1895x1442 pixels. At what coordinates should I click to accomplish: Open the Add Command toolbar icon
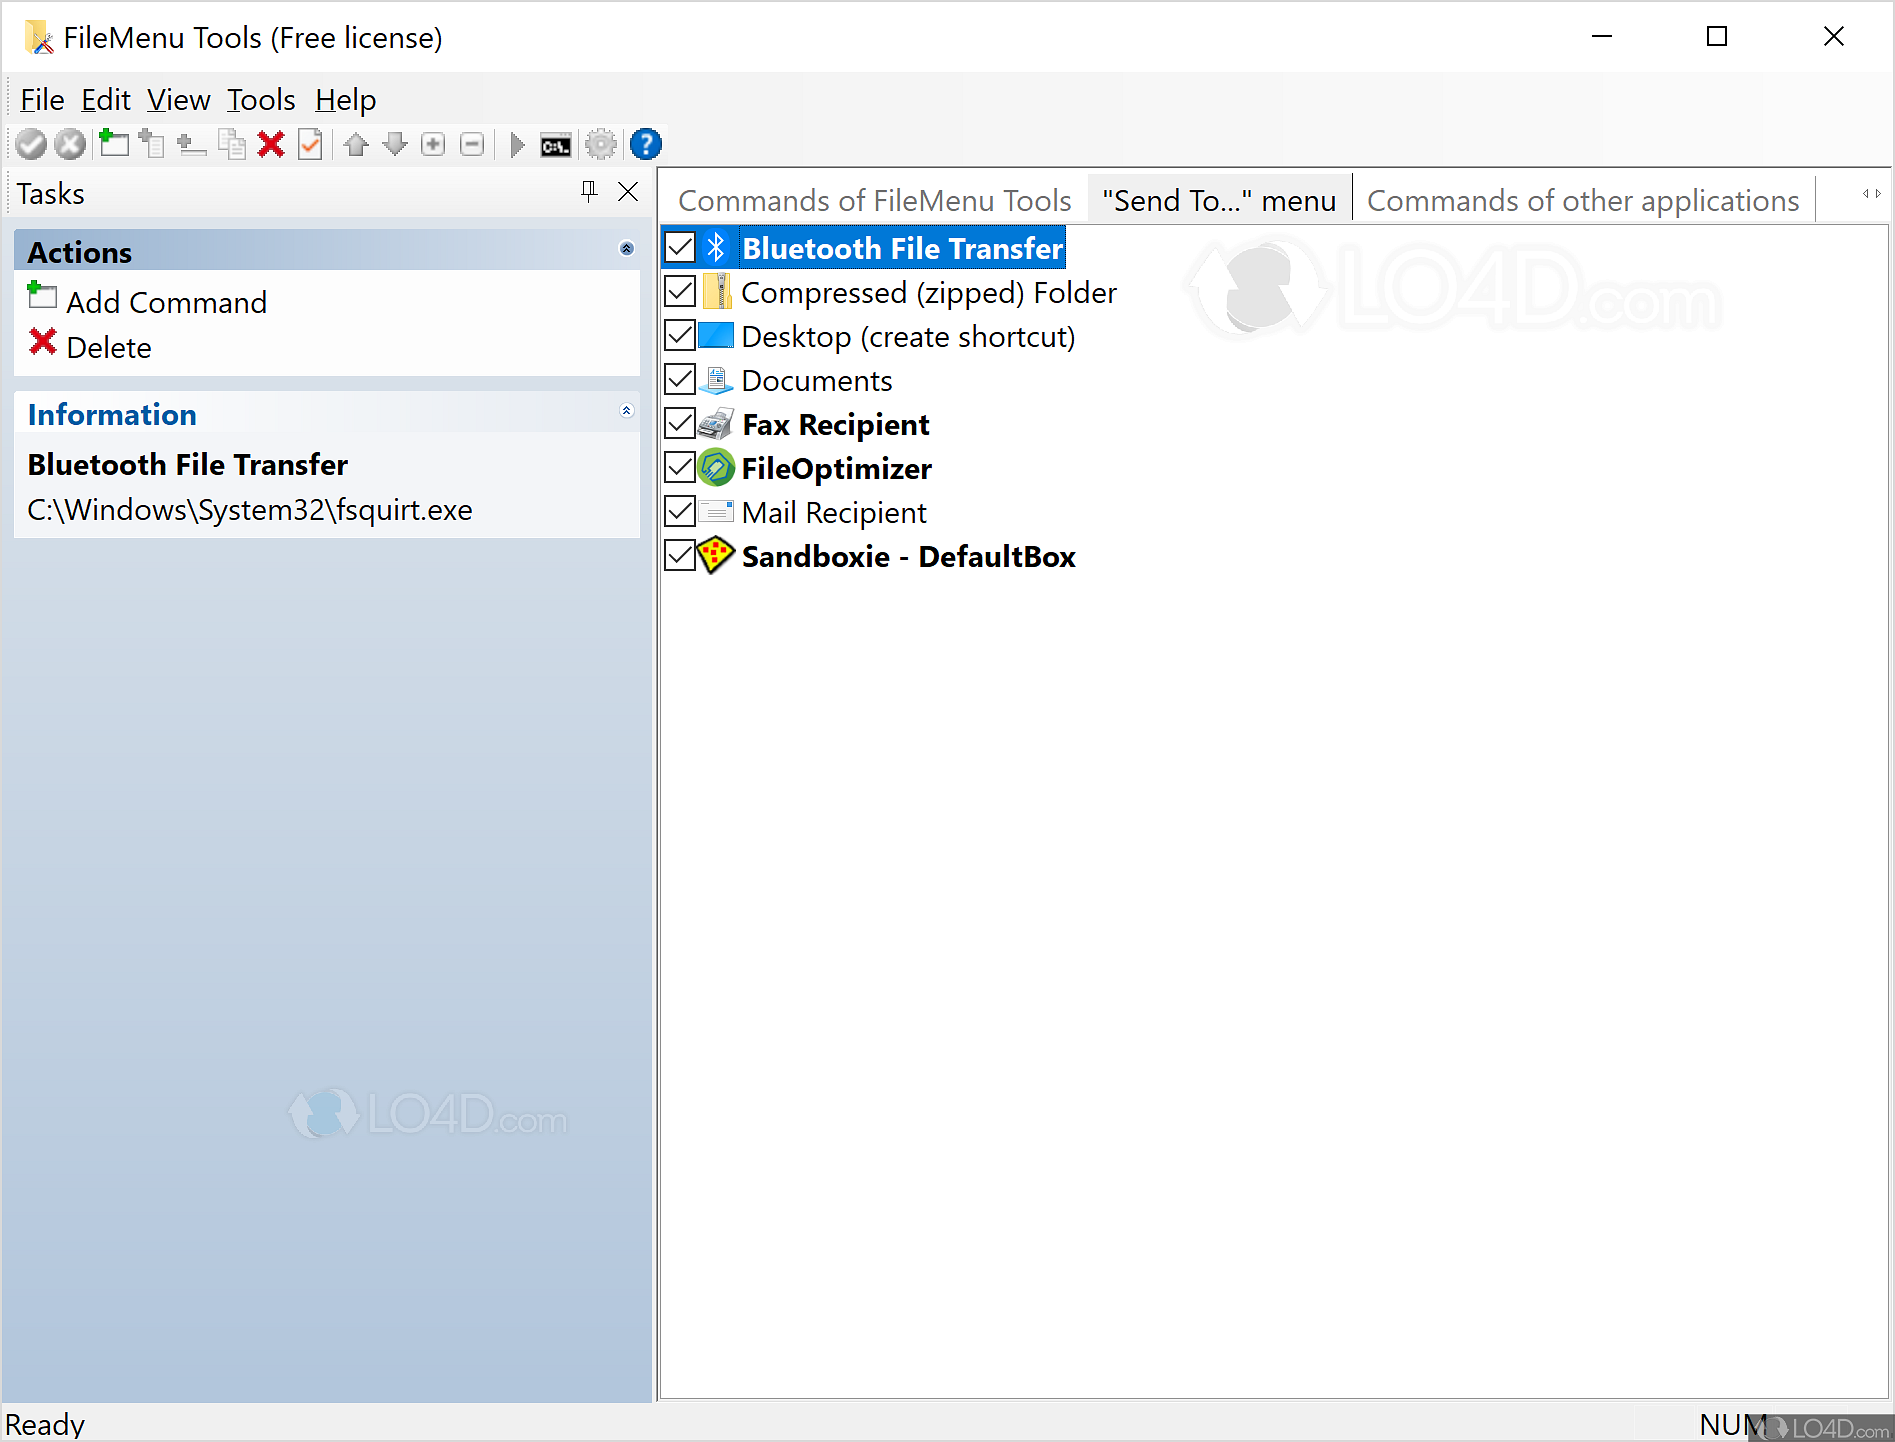[113, 144]
